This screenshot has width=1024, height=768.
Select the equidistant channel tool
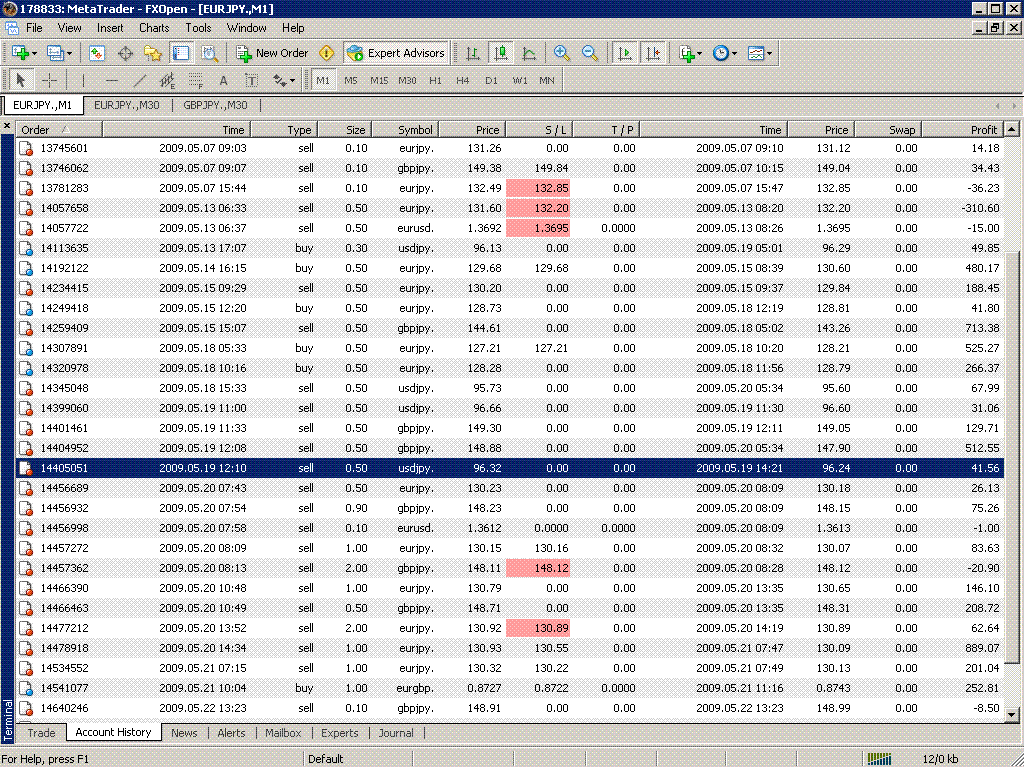[x=167, y=80]
